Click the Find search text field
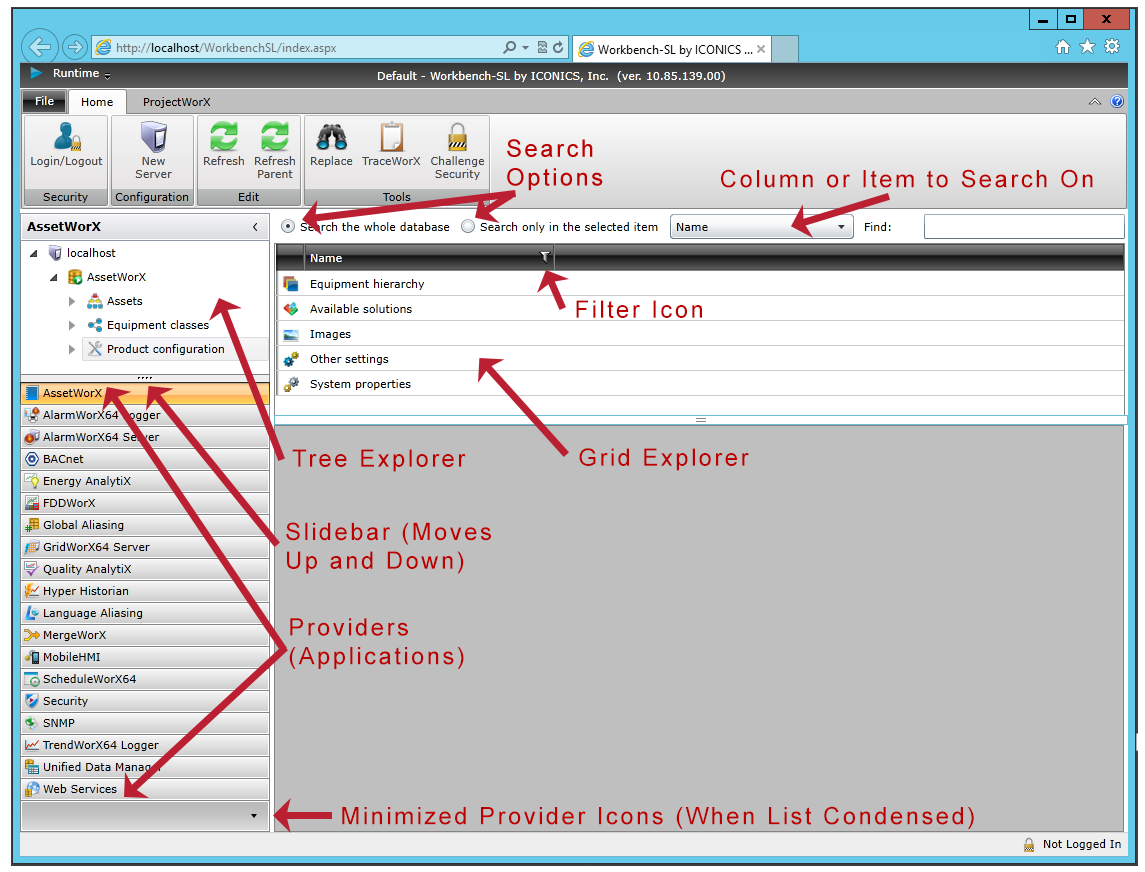Screen dimensions: 1145x872 [x=1023, y=227]
